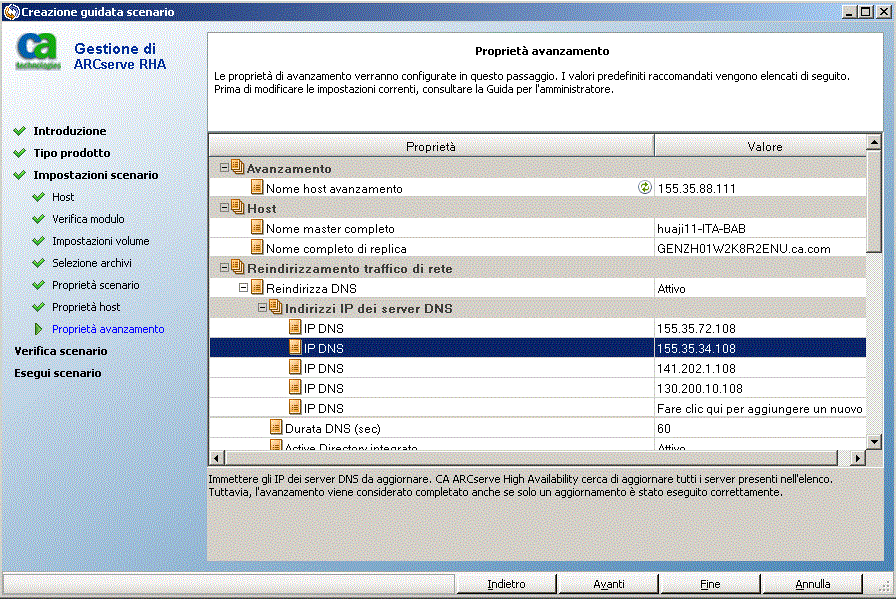Select the Impostazioni volume step
Image resolution: width=896 pixels, height=602 pixels.
pyautogui.click(x=101, y=241)
